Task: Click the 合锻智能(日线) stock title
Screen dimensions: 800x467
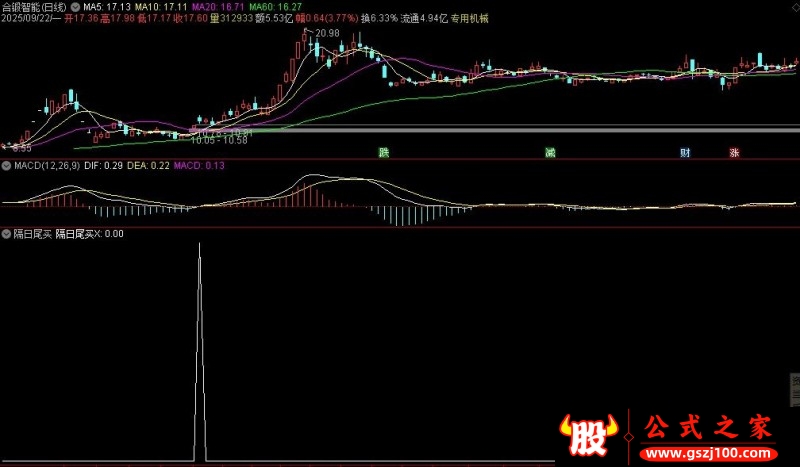Action: [x=35, y=6]
